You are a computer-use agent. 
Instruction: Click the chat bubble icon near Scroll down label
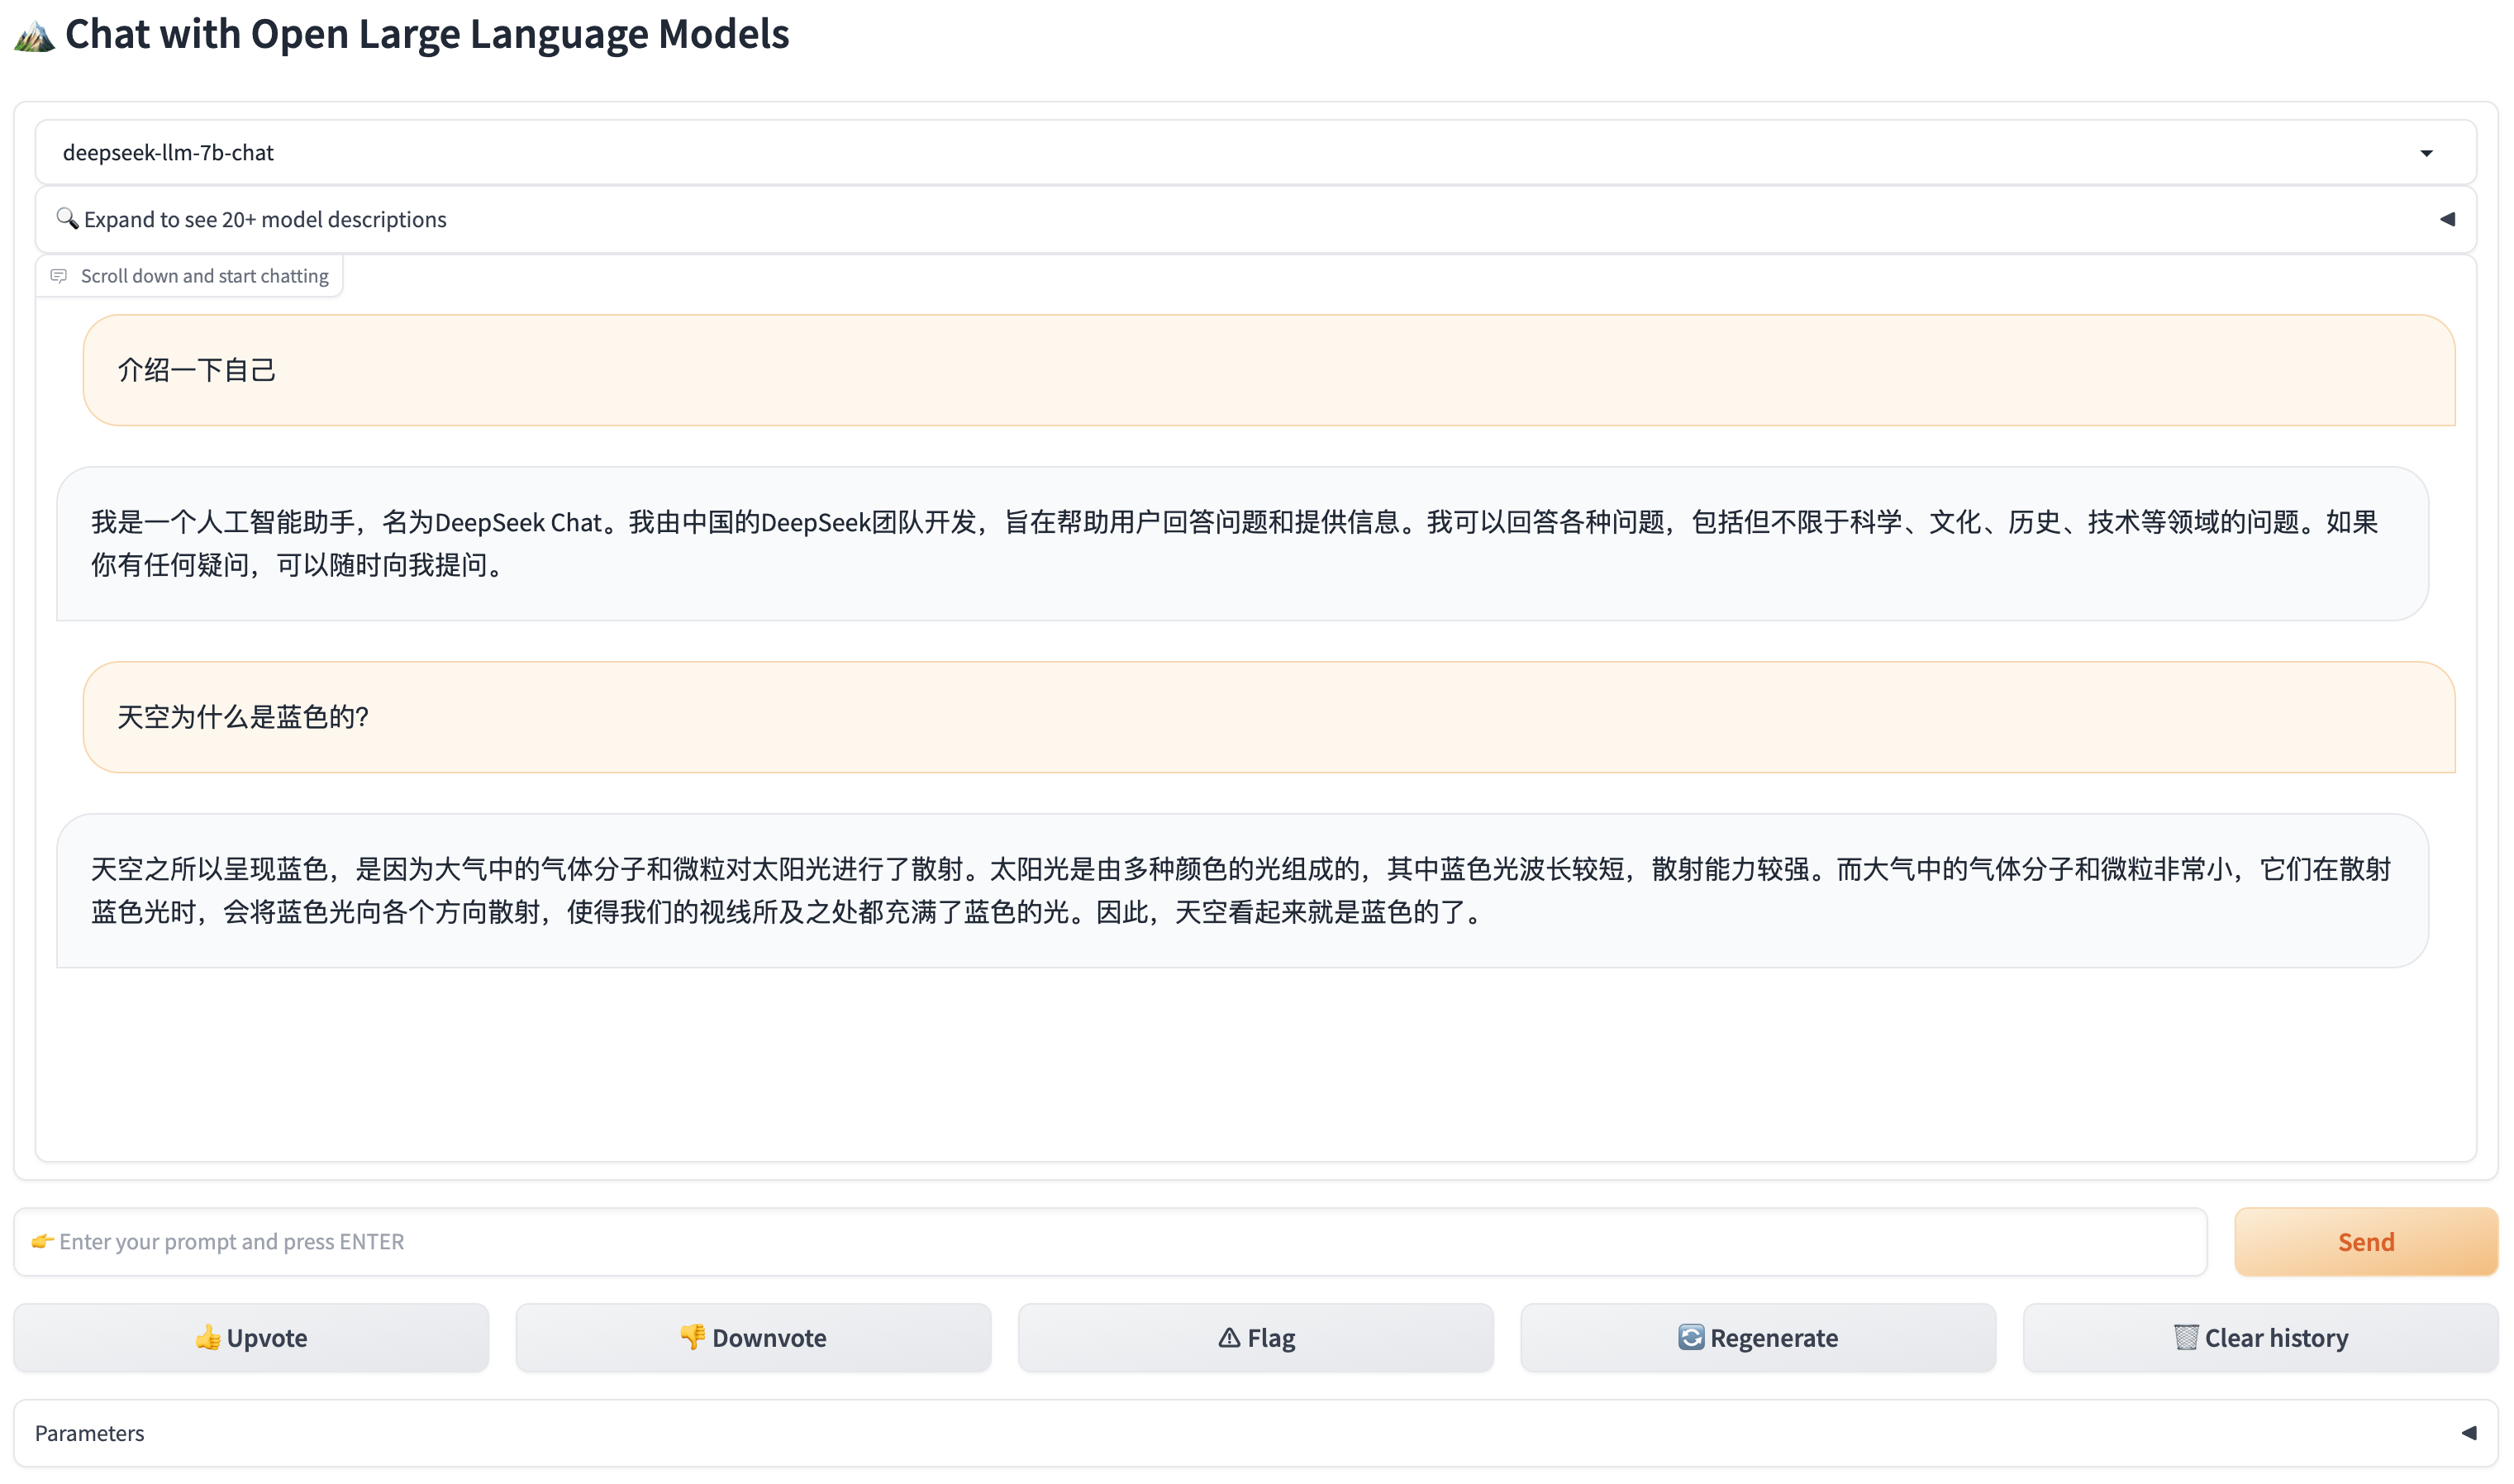click(x=59, y=276)
